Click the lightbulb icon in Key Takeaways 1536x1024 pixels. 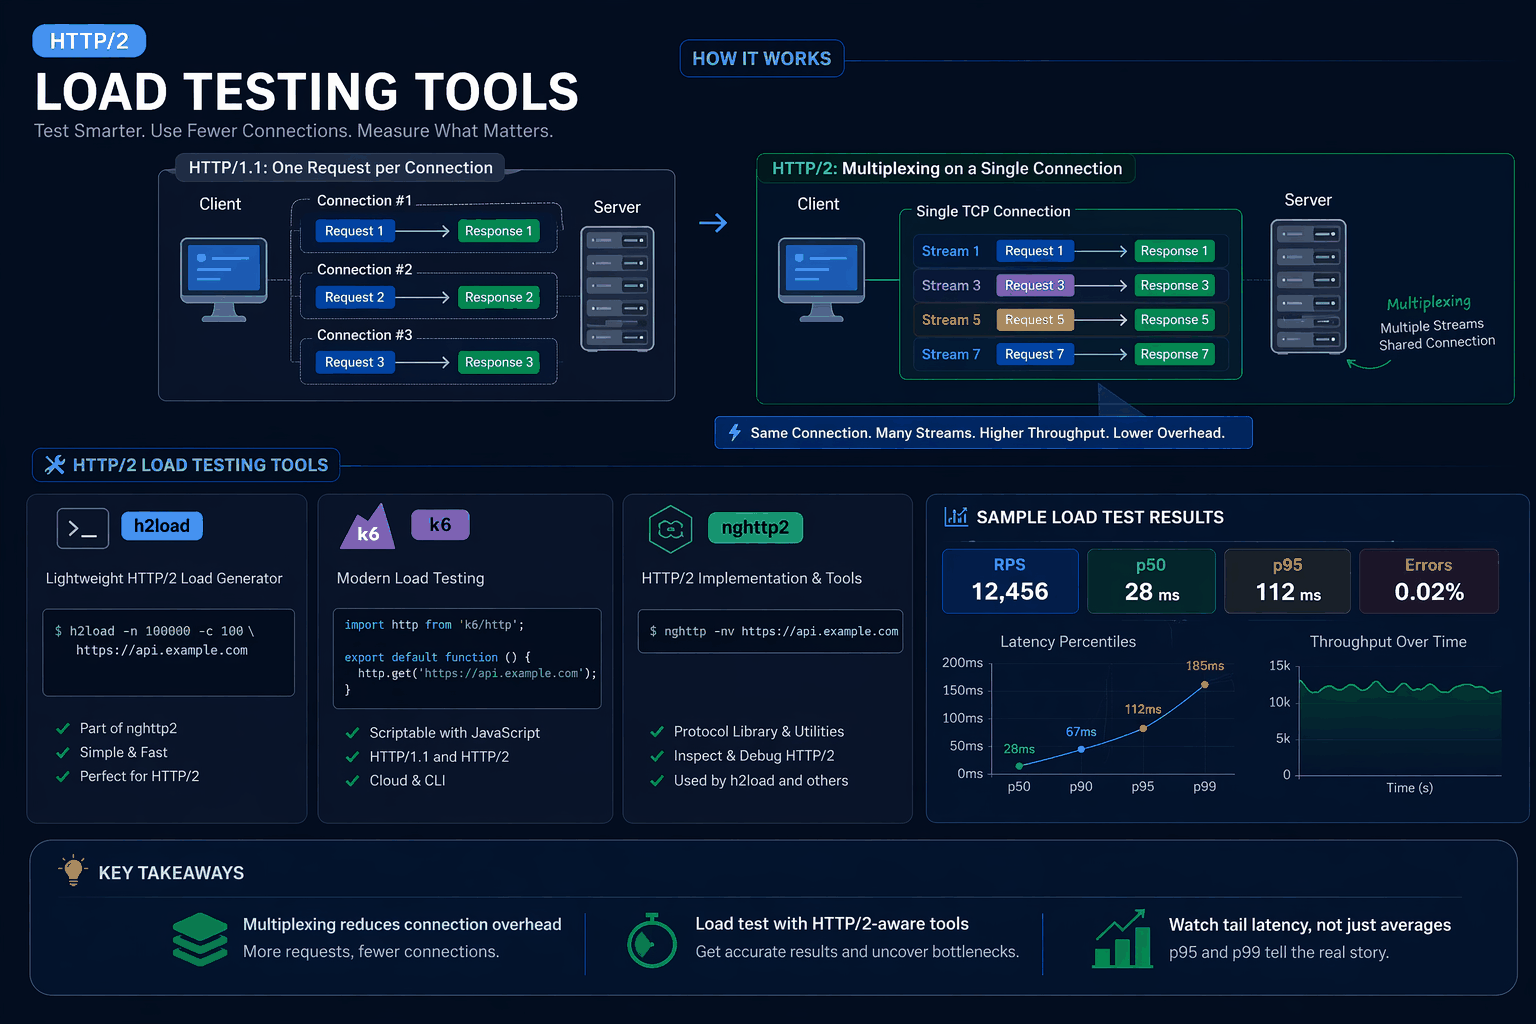point(72,871)
